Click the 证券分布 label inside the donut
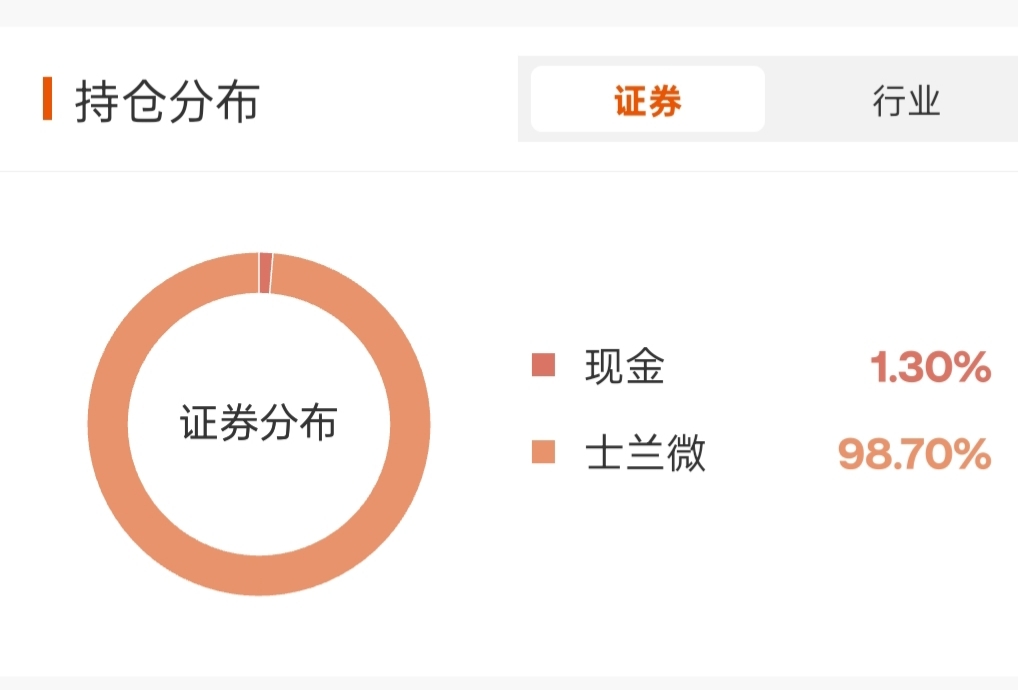The width and height of the screenshot is (1018, 690). (259, 424)
